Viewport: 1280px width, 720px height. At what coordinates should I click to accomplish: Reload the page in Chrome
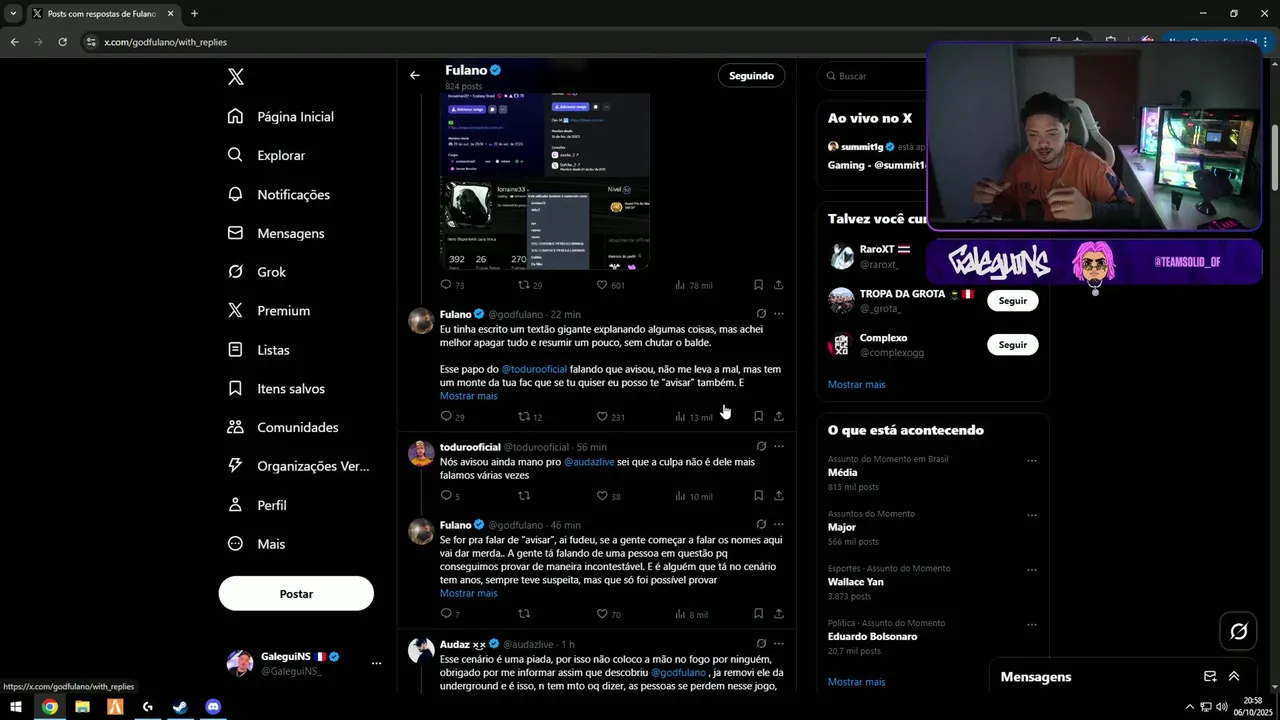[x=62, y=42]
